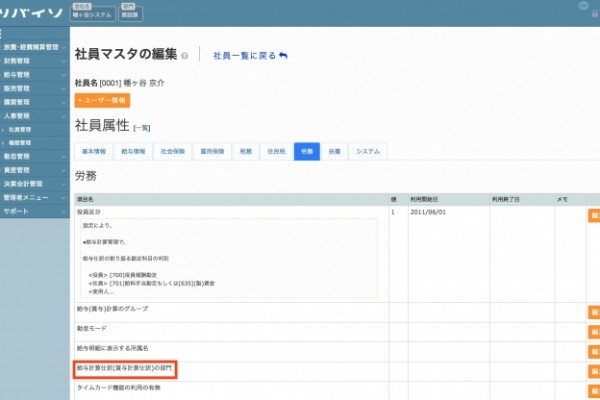This screenshot has height=400, width=600.
Task: Click the back arrow icon after 社員一覧に戻る
Action: tap(283, 56)
